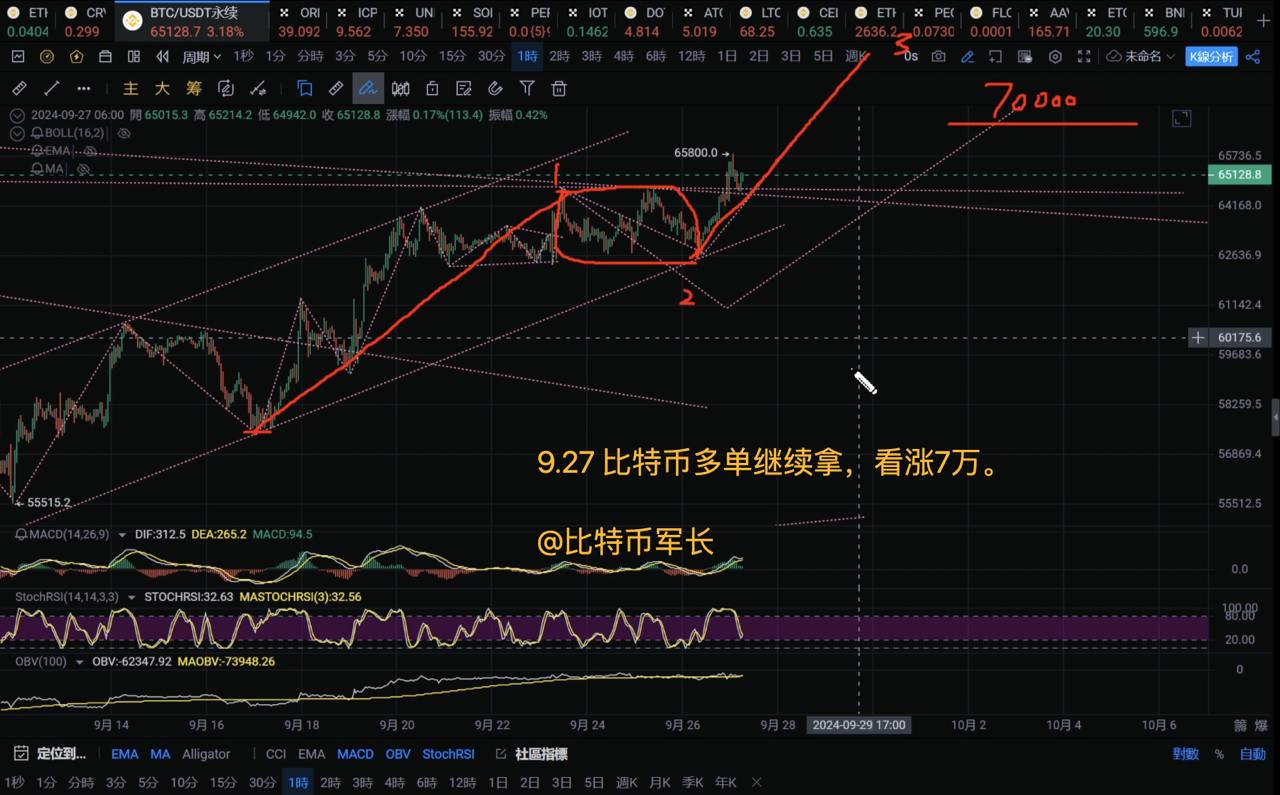Open the K線分析 button

click(x=1211, y=57)
